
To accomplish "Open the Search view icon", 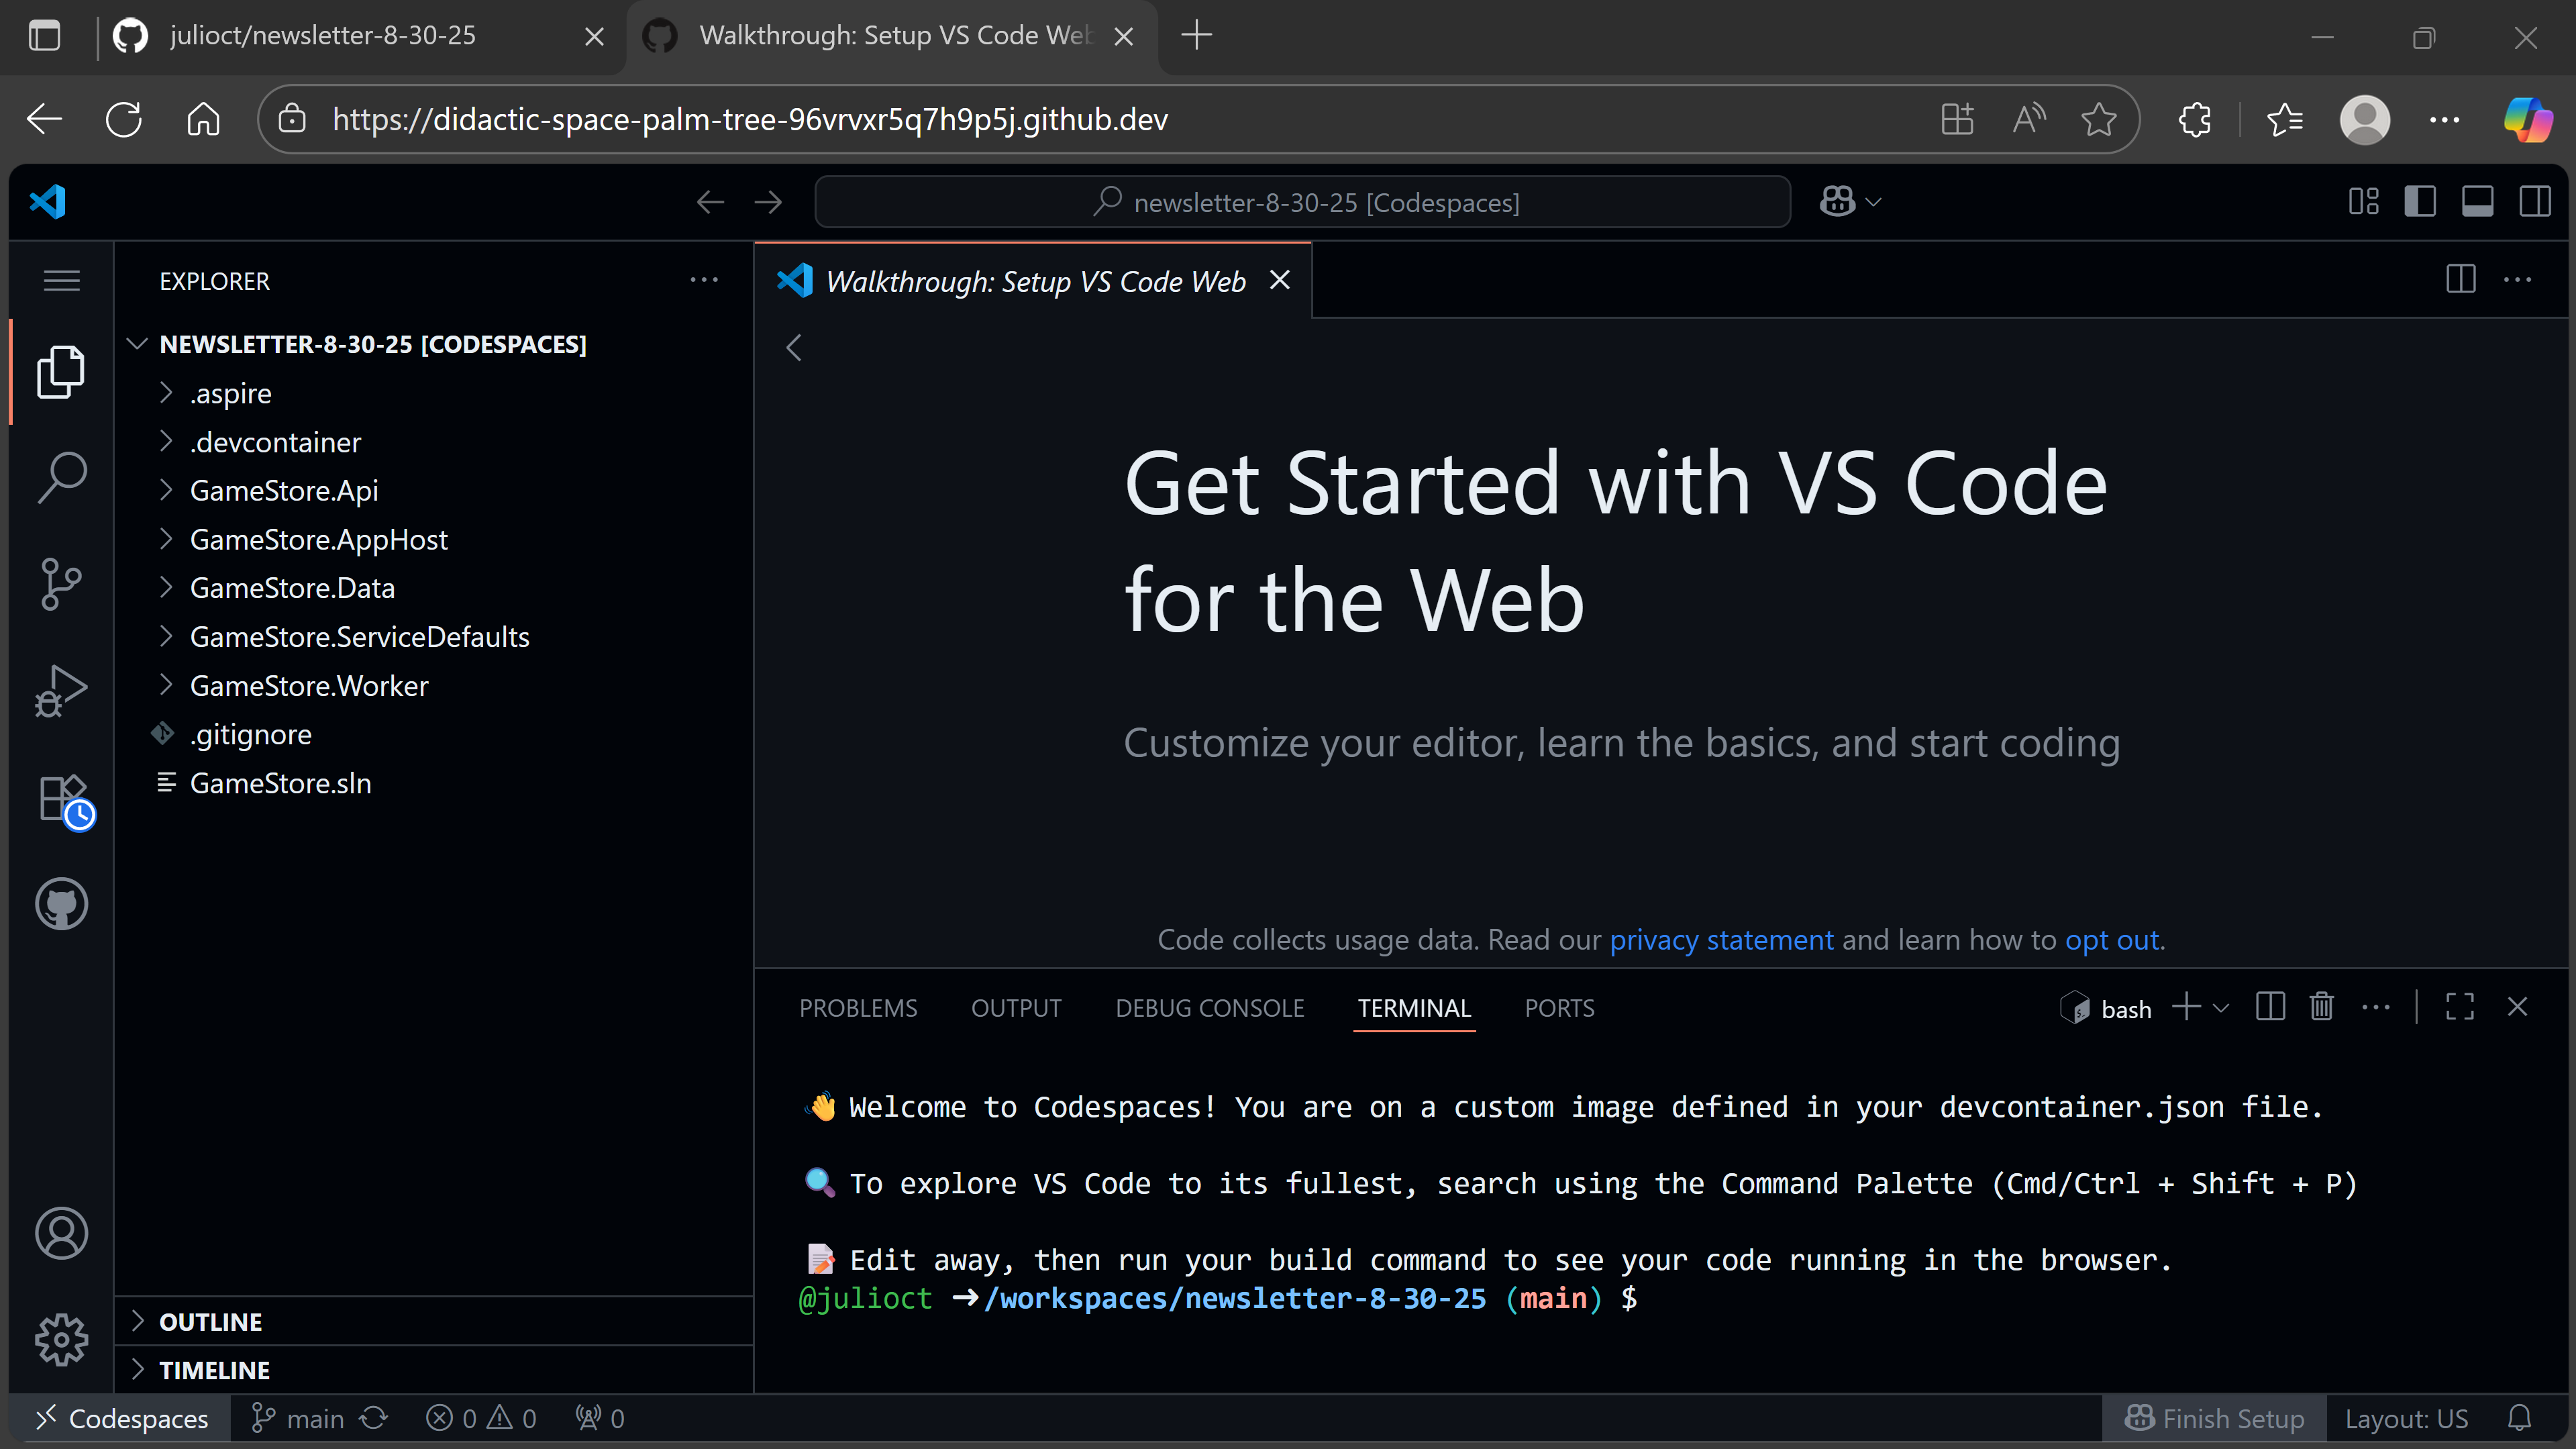I will (61, 478).
